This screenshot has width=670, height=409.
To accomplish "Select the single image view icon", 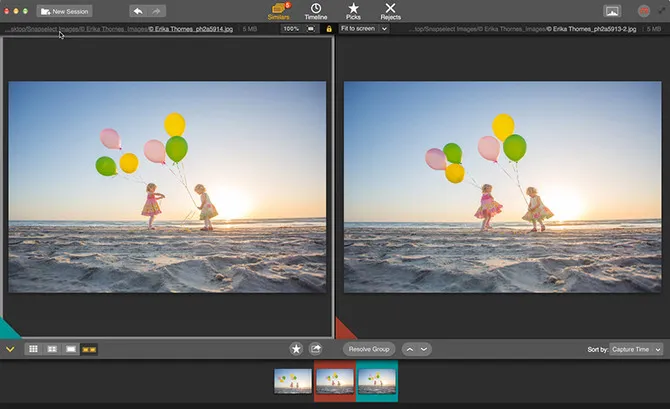I will 70,349.
